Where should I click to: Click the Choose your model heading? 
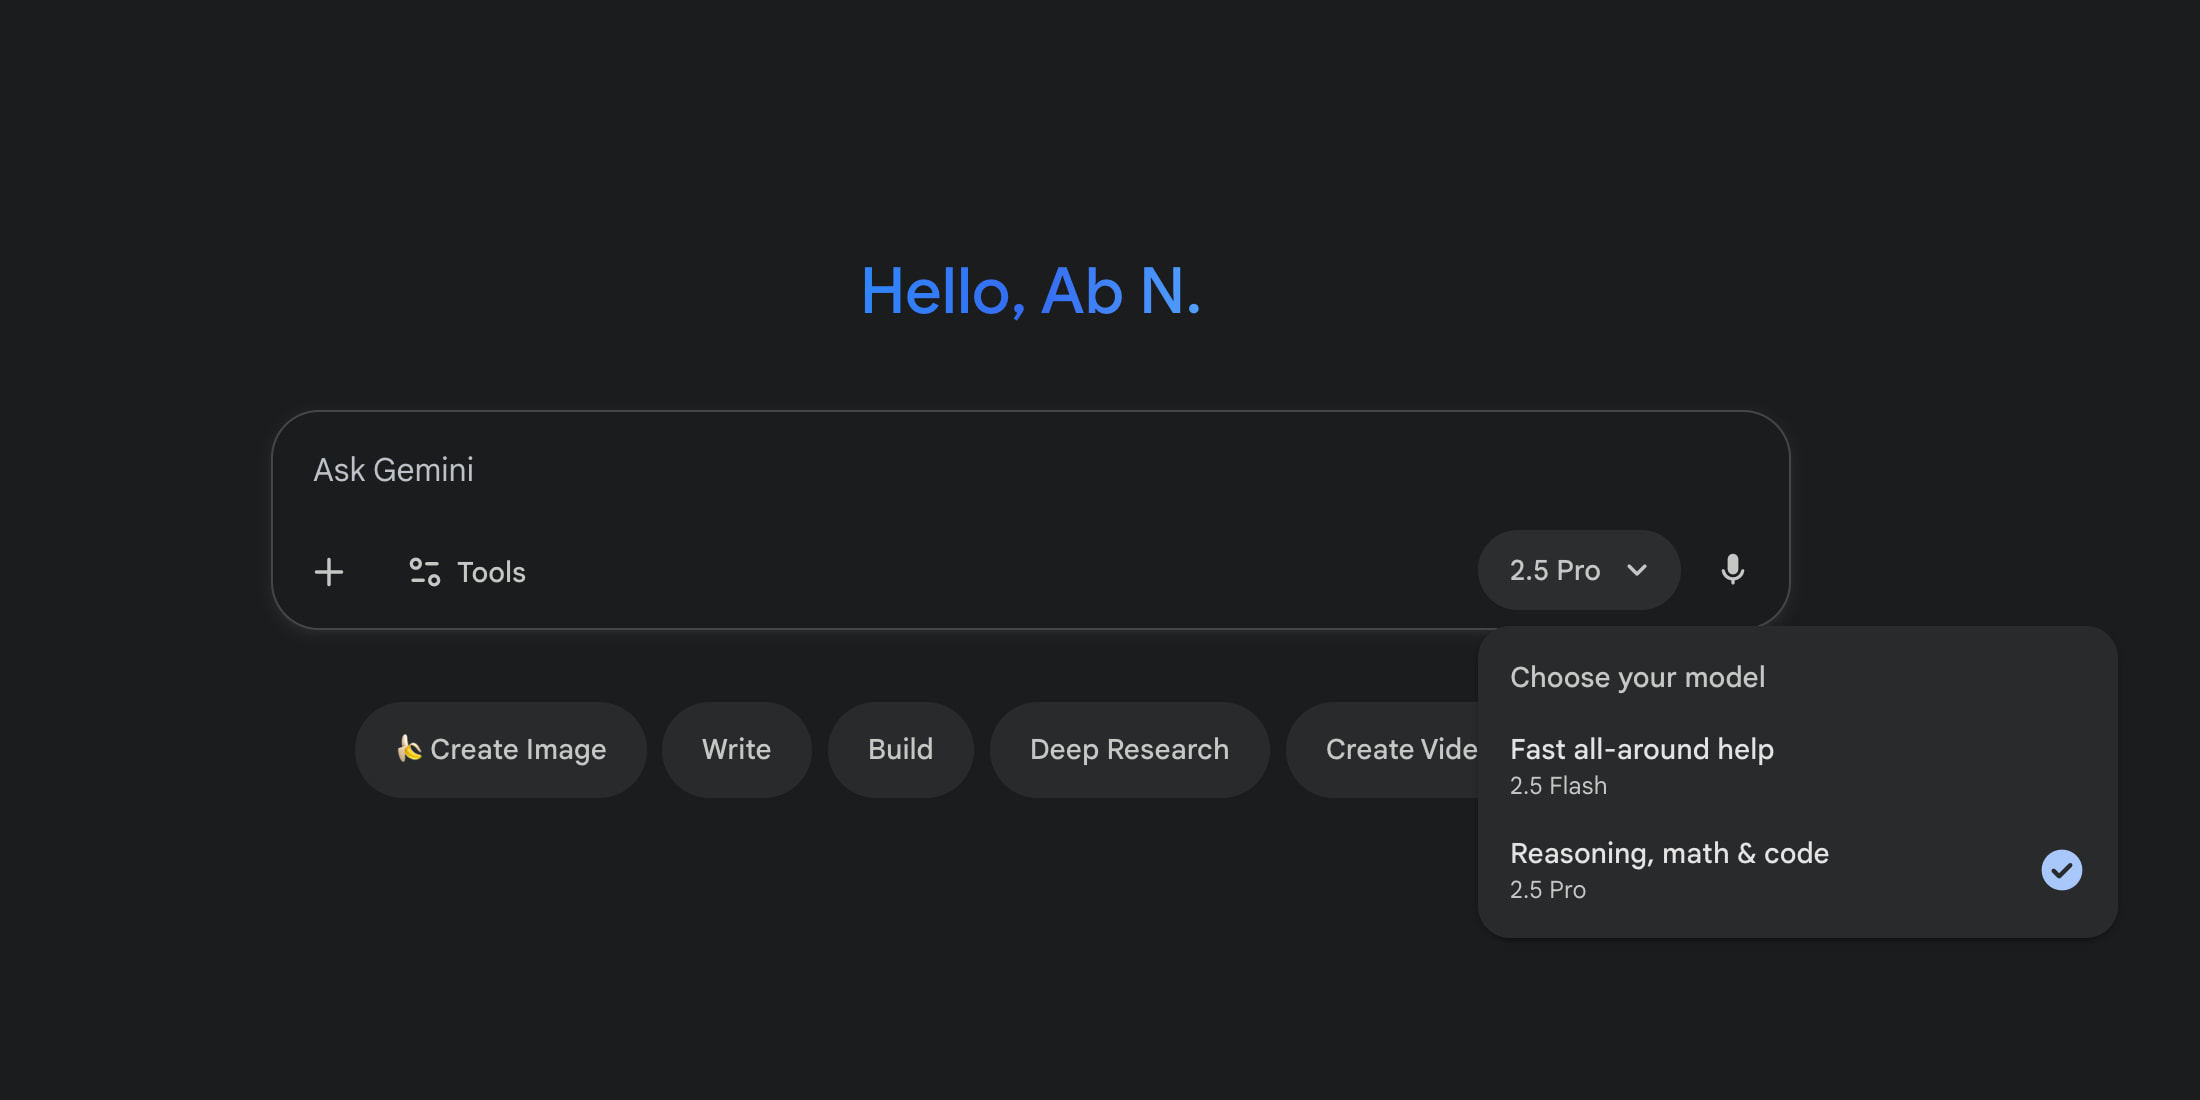tap(1637, 677)
